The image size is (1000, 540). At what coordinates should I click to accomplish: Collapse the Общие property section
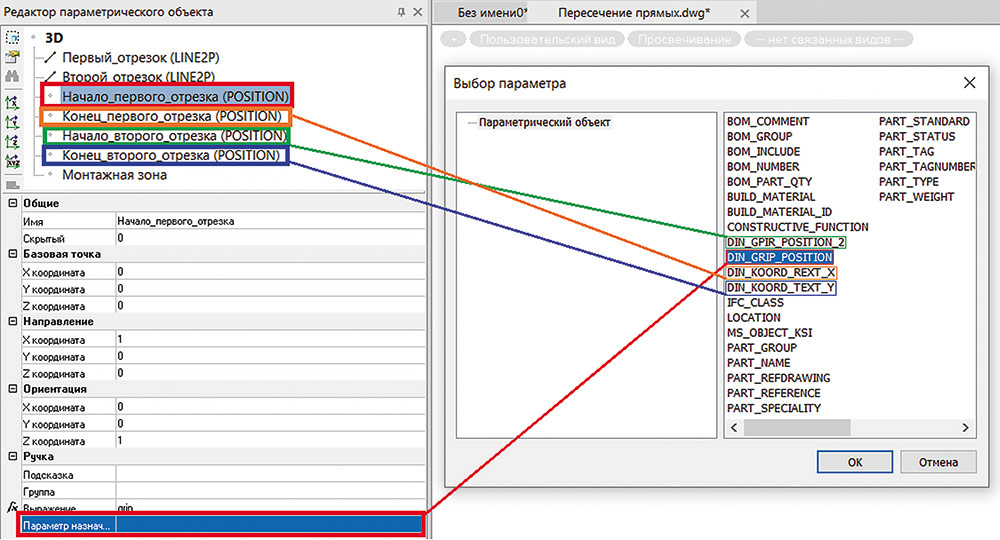click(x=13, y=204)
